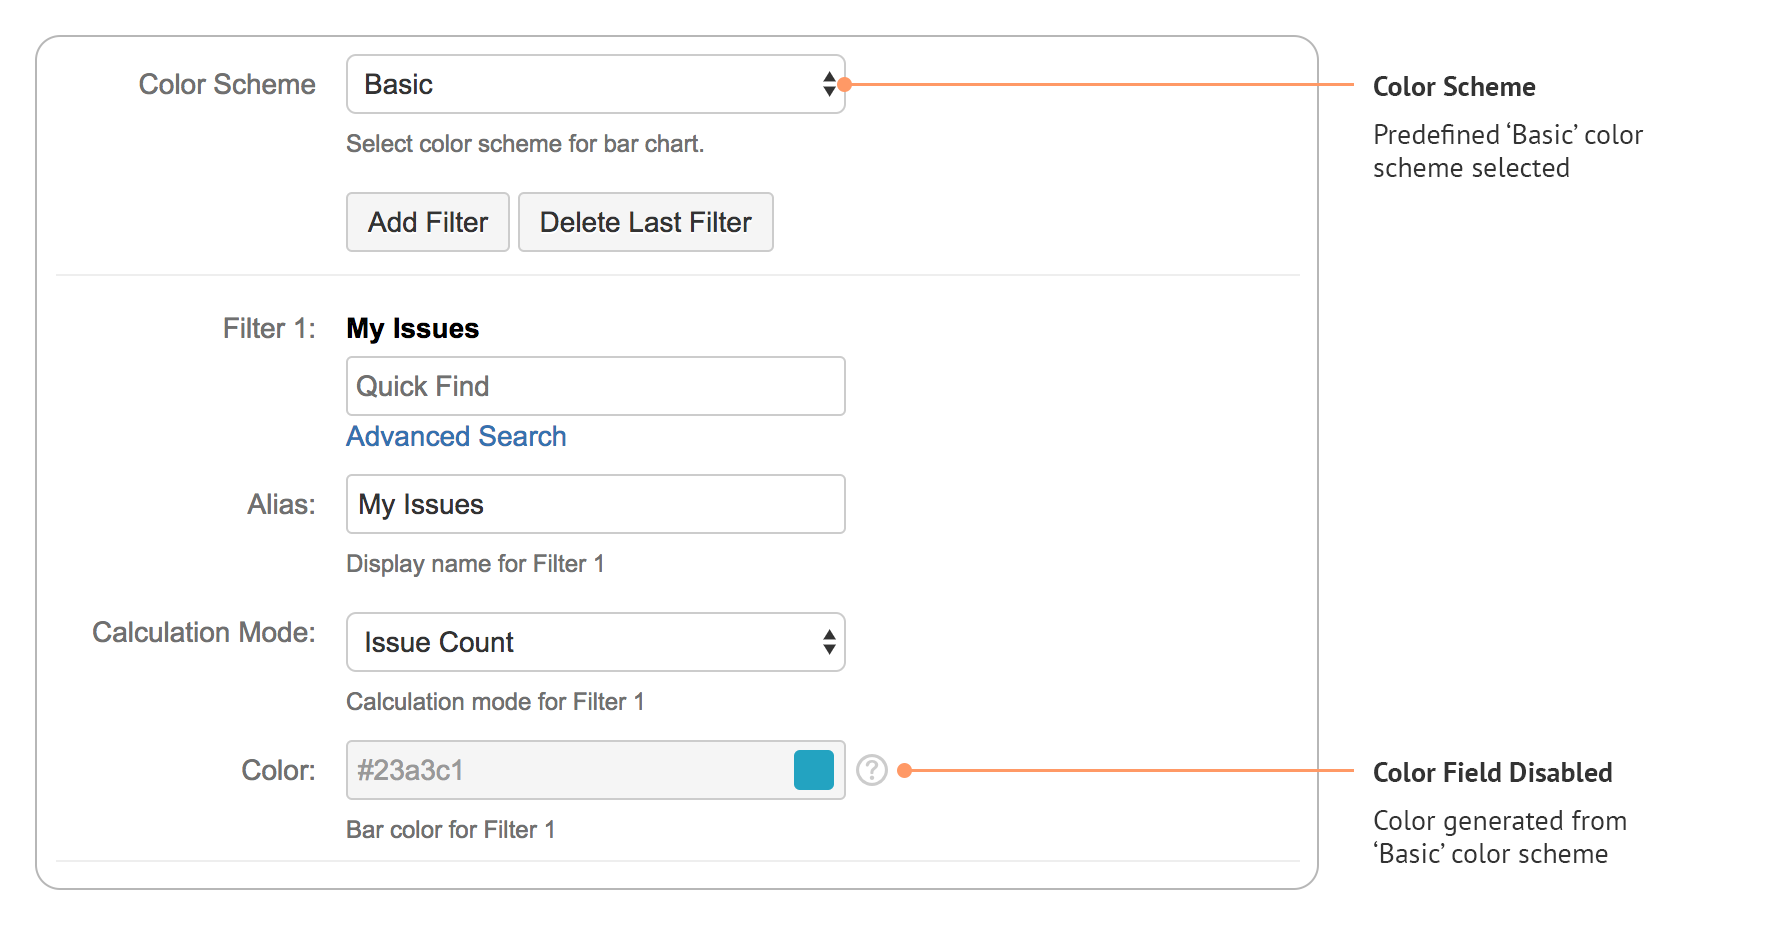1784x925 pixels.
Task: Open the Color Scheme dropdown showing Basic
Action: point(595,84)
